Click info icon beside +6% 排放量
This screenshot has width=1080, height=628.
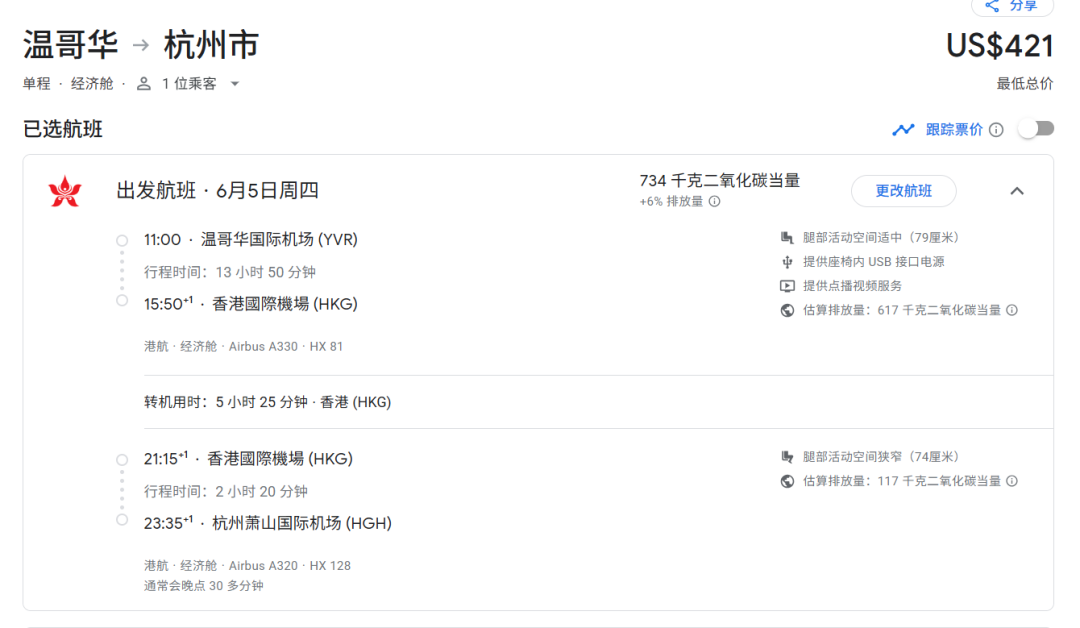tap(714, 202)
